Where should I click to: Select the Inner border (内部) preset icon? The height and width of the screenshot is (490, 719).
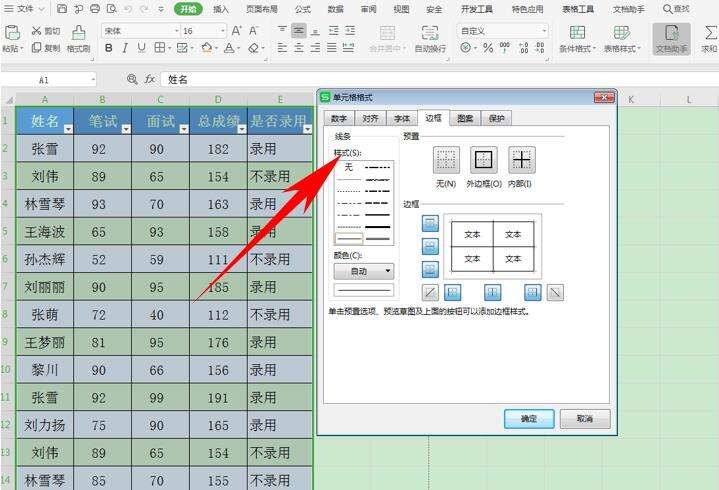point(521,159)
